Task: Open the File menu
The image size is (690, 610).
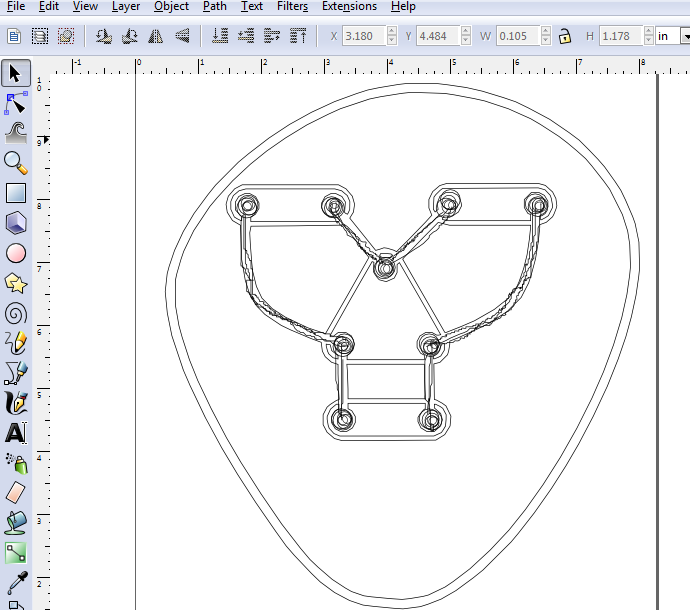Action: (x=16, y=6)
